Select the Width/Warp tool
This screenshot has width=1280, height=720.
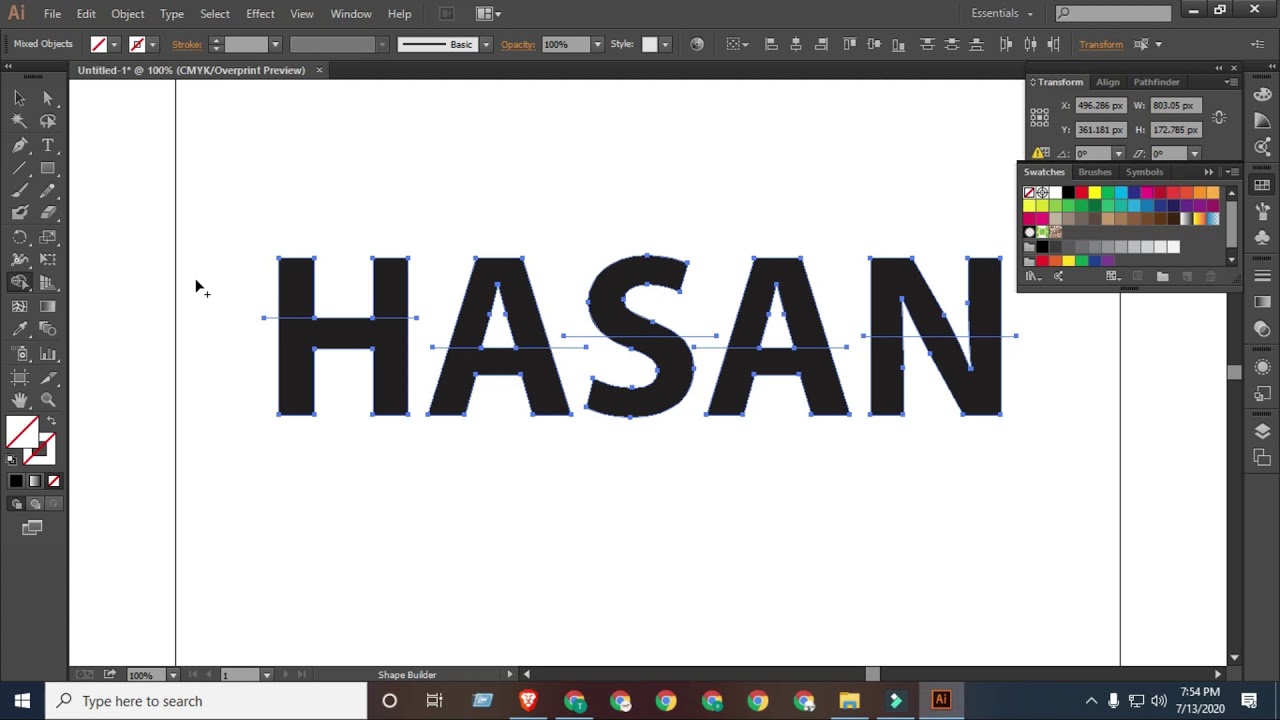[19, 260]
